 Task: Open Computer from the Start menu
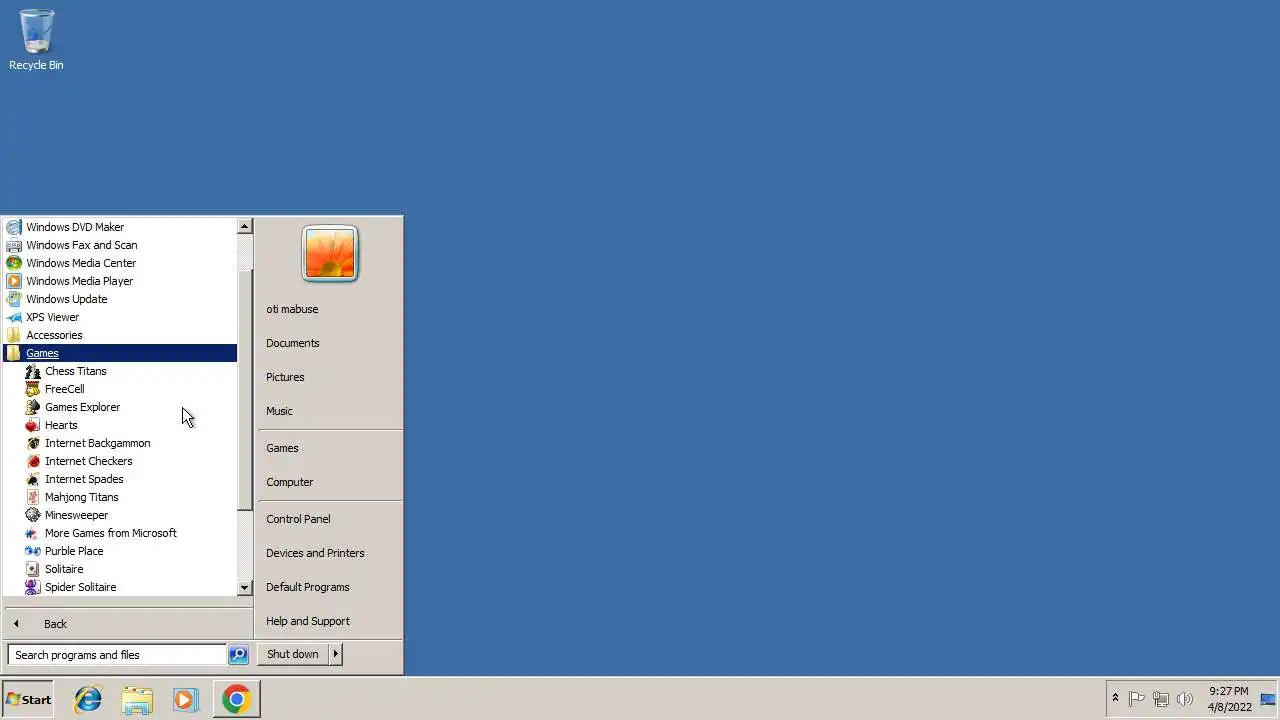click(x=289, y=482)
